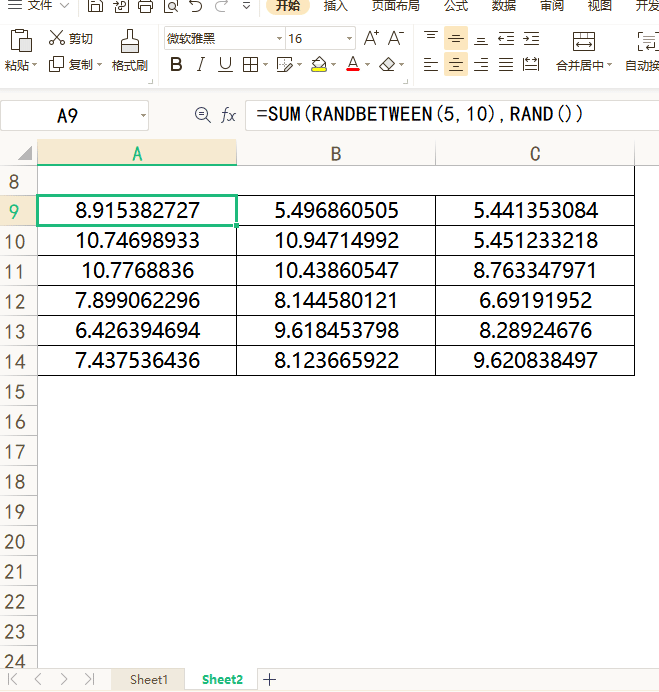
Task: Toggle align right
Action: 481,65
